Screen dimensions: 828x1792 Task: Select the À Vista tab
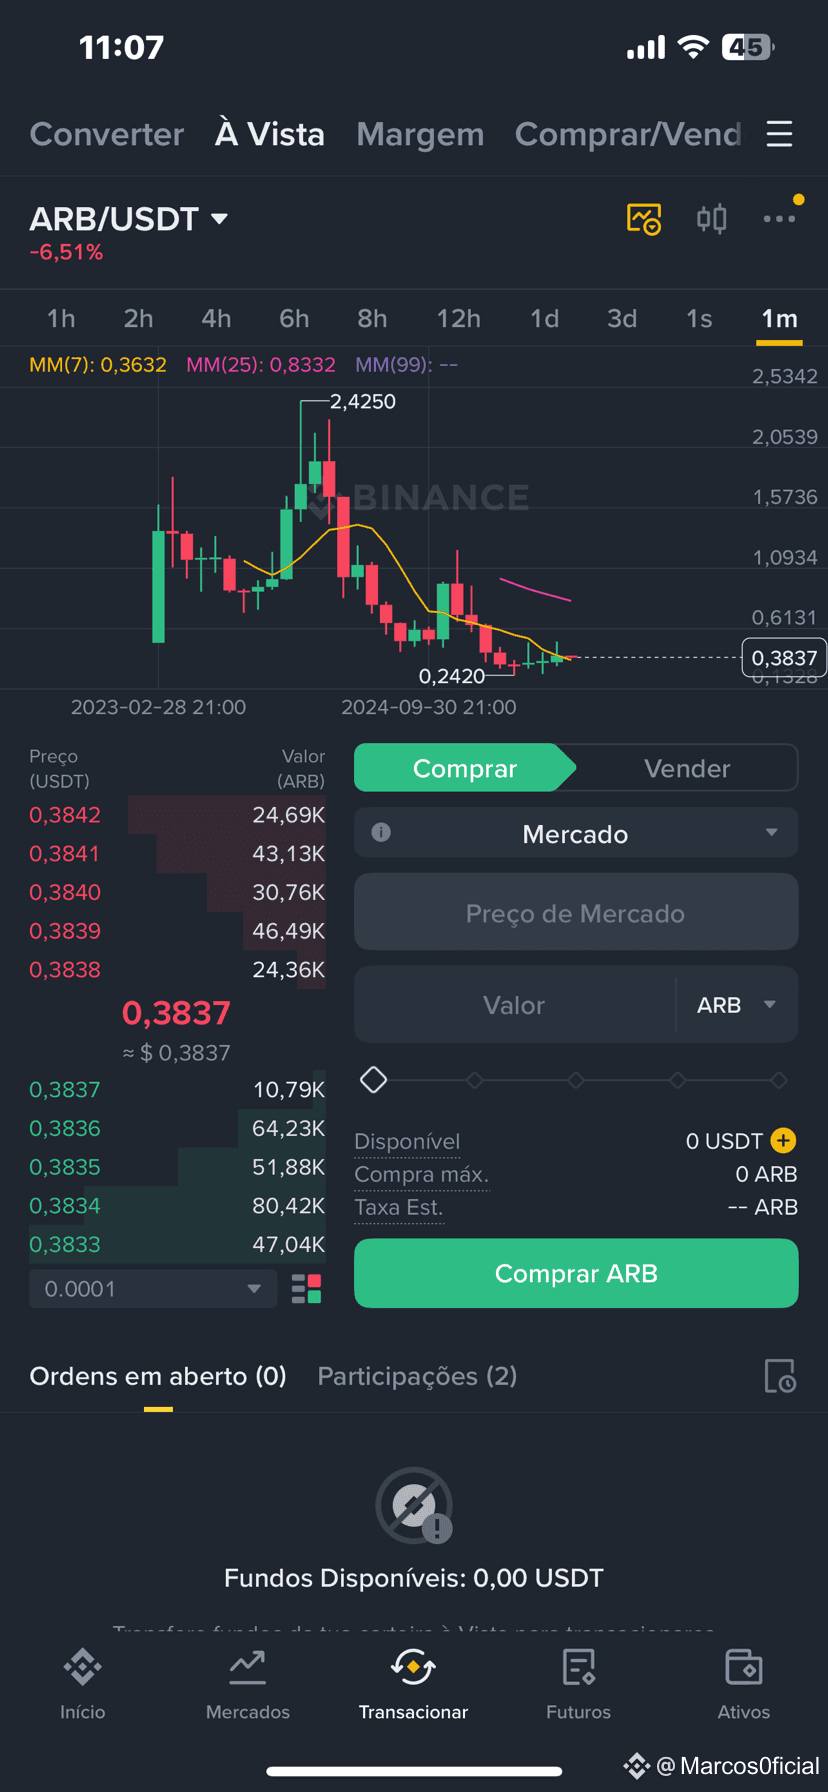coord(270,134)
